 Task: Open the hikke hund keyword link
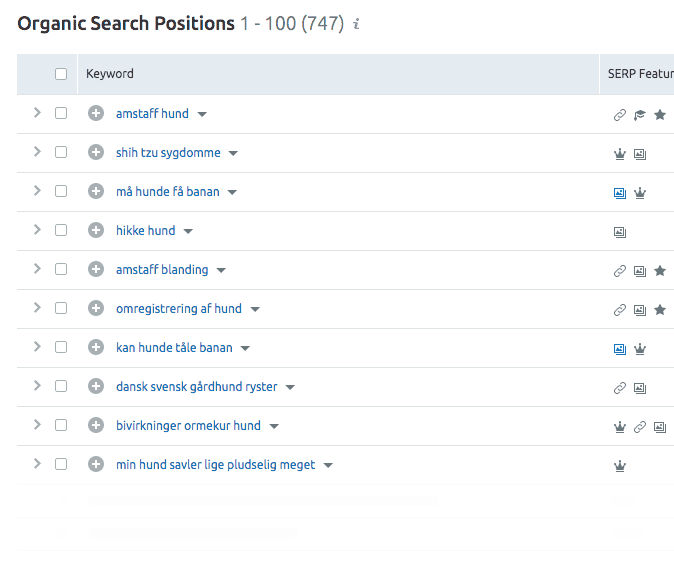[146, 230]
